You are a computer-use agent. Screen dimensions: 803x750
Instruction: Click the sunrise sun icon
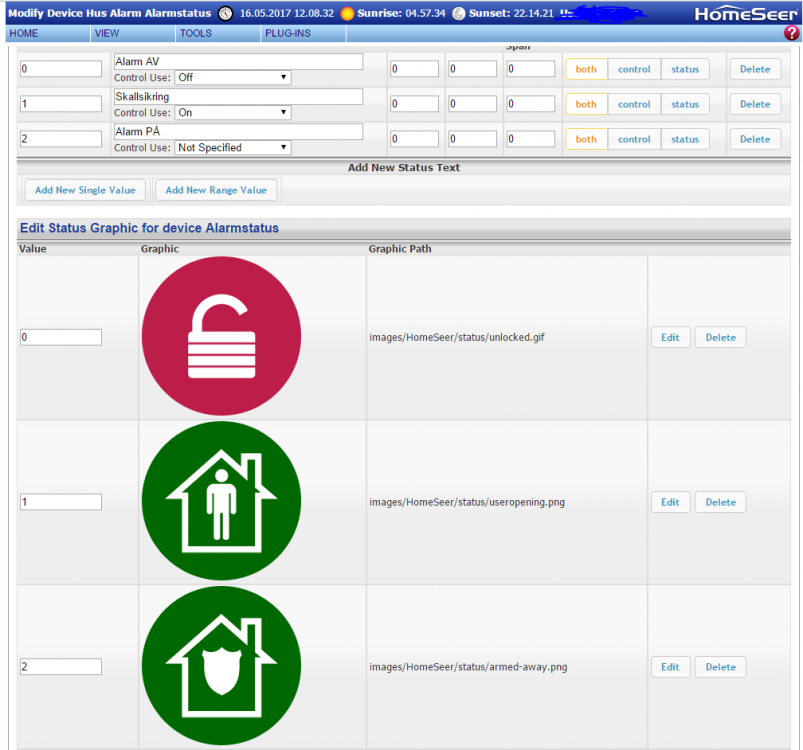pyautogui.click(x=347, y=13)
